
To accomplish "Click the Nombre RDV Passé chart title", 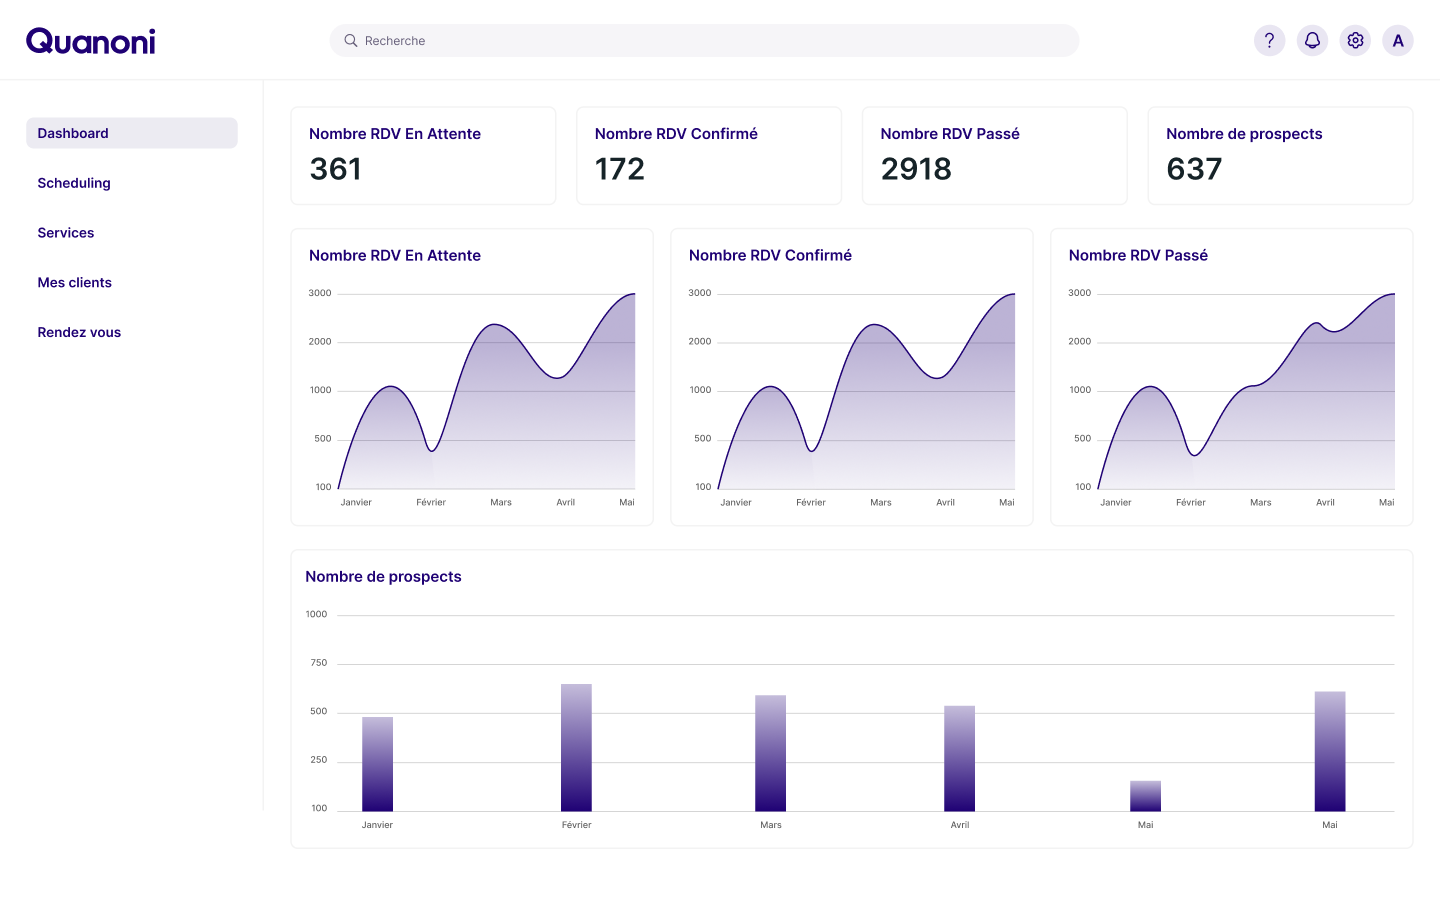I will (x=1138, y=256).
